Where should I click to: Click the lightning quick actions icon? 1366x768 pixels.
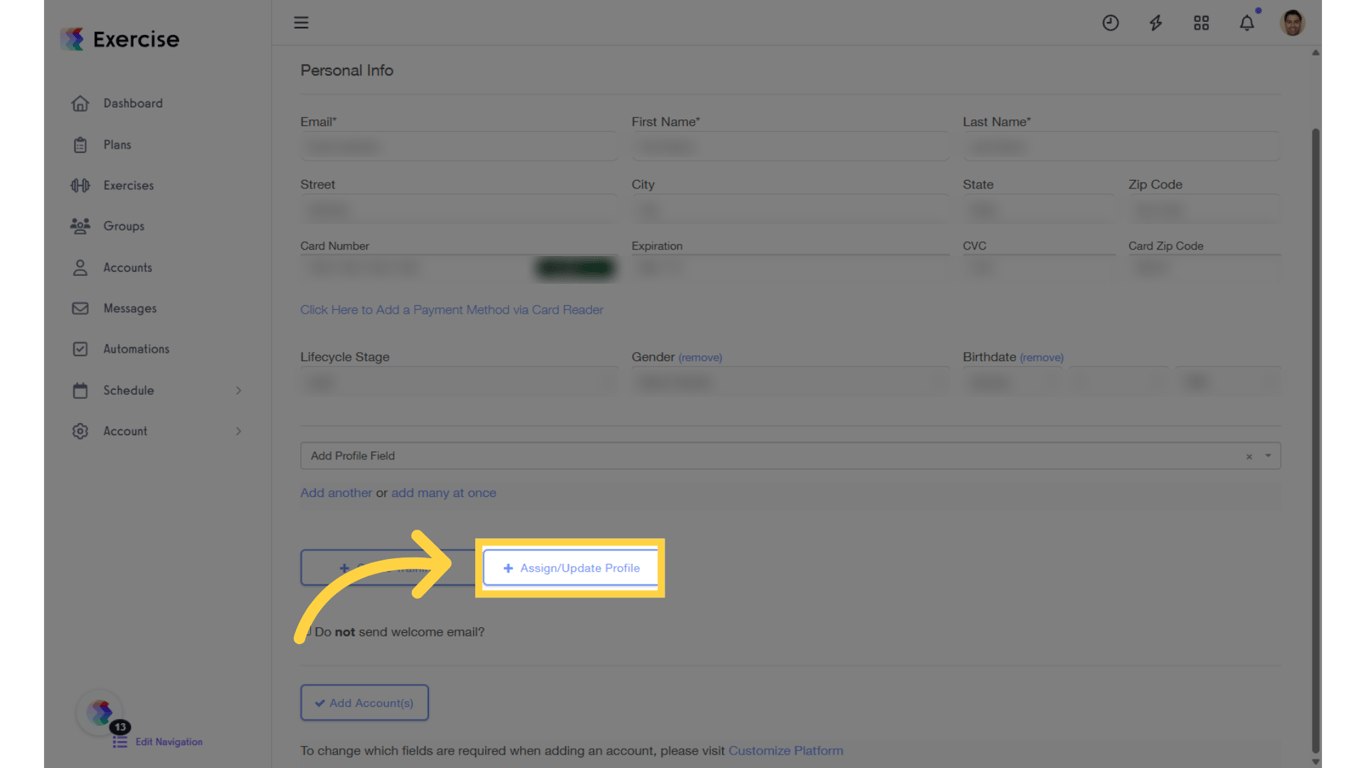pos(1155,22)
